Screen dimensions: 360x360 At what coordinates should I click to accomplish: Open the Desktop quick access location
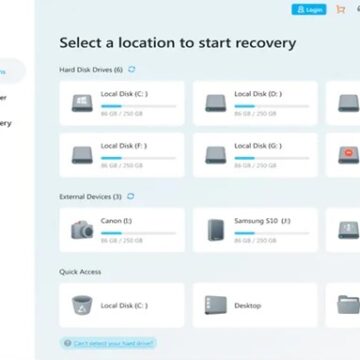coord(216,305)
